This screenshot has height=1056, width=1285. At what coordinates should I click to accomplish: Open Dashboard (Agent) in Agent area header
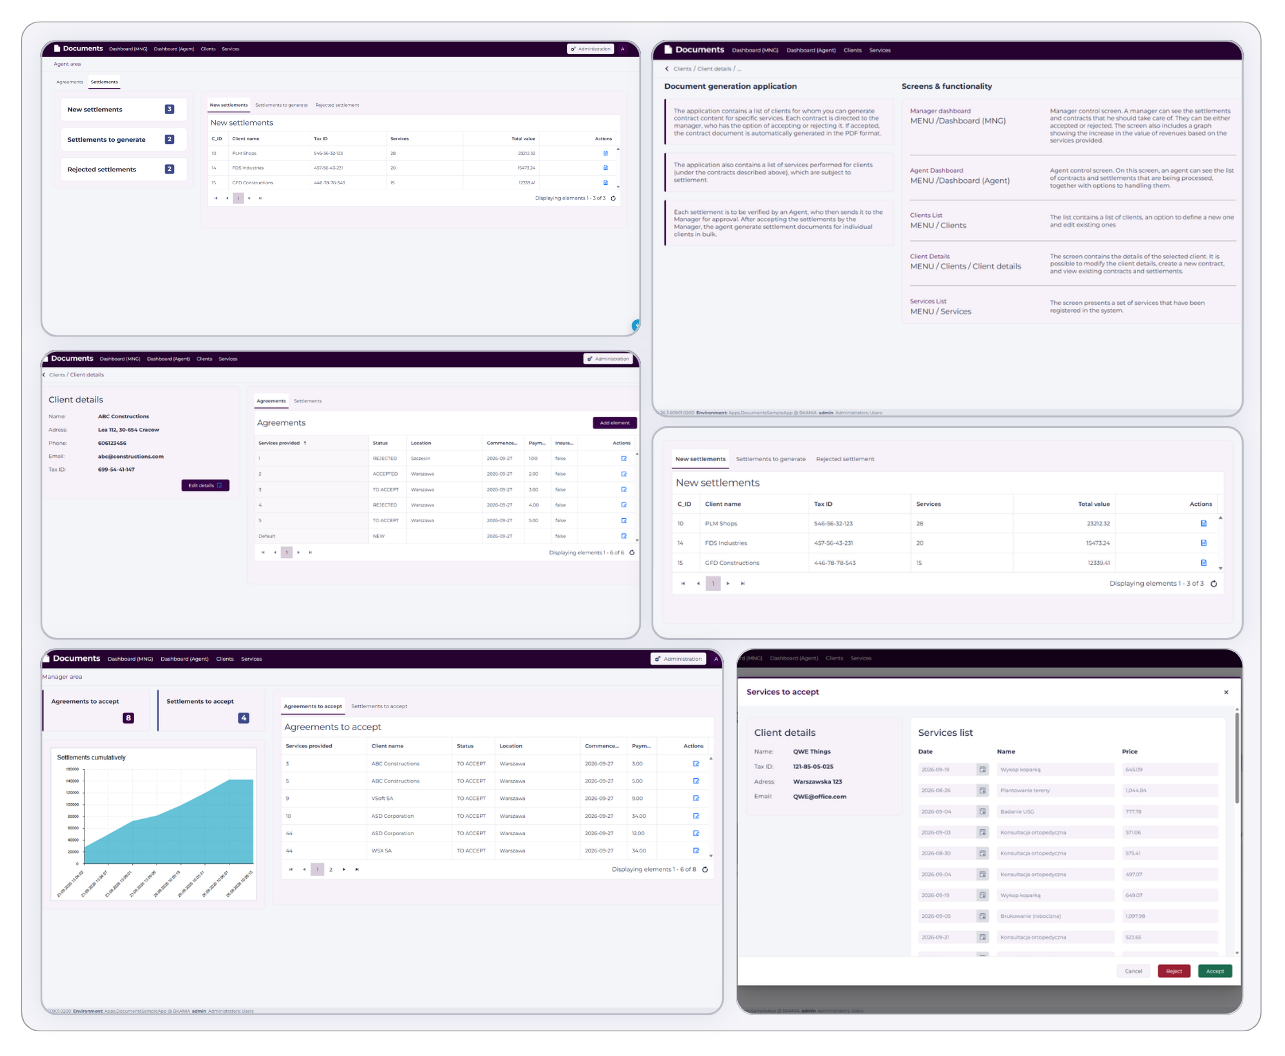174,49
